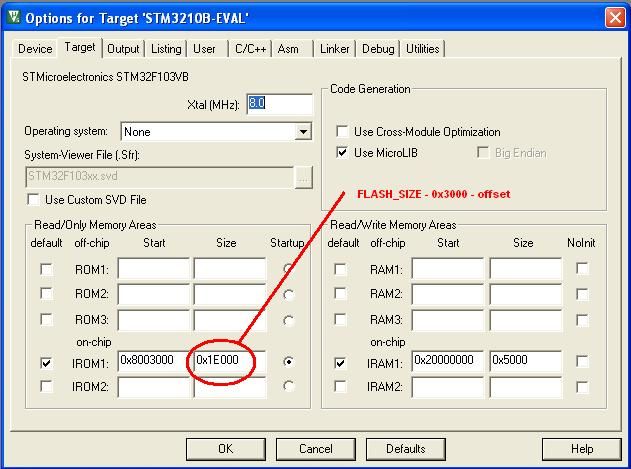Enable NoInit for IRAM1
The image size is (631, 469).
point(582,361)
